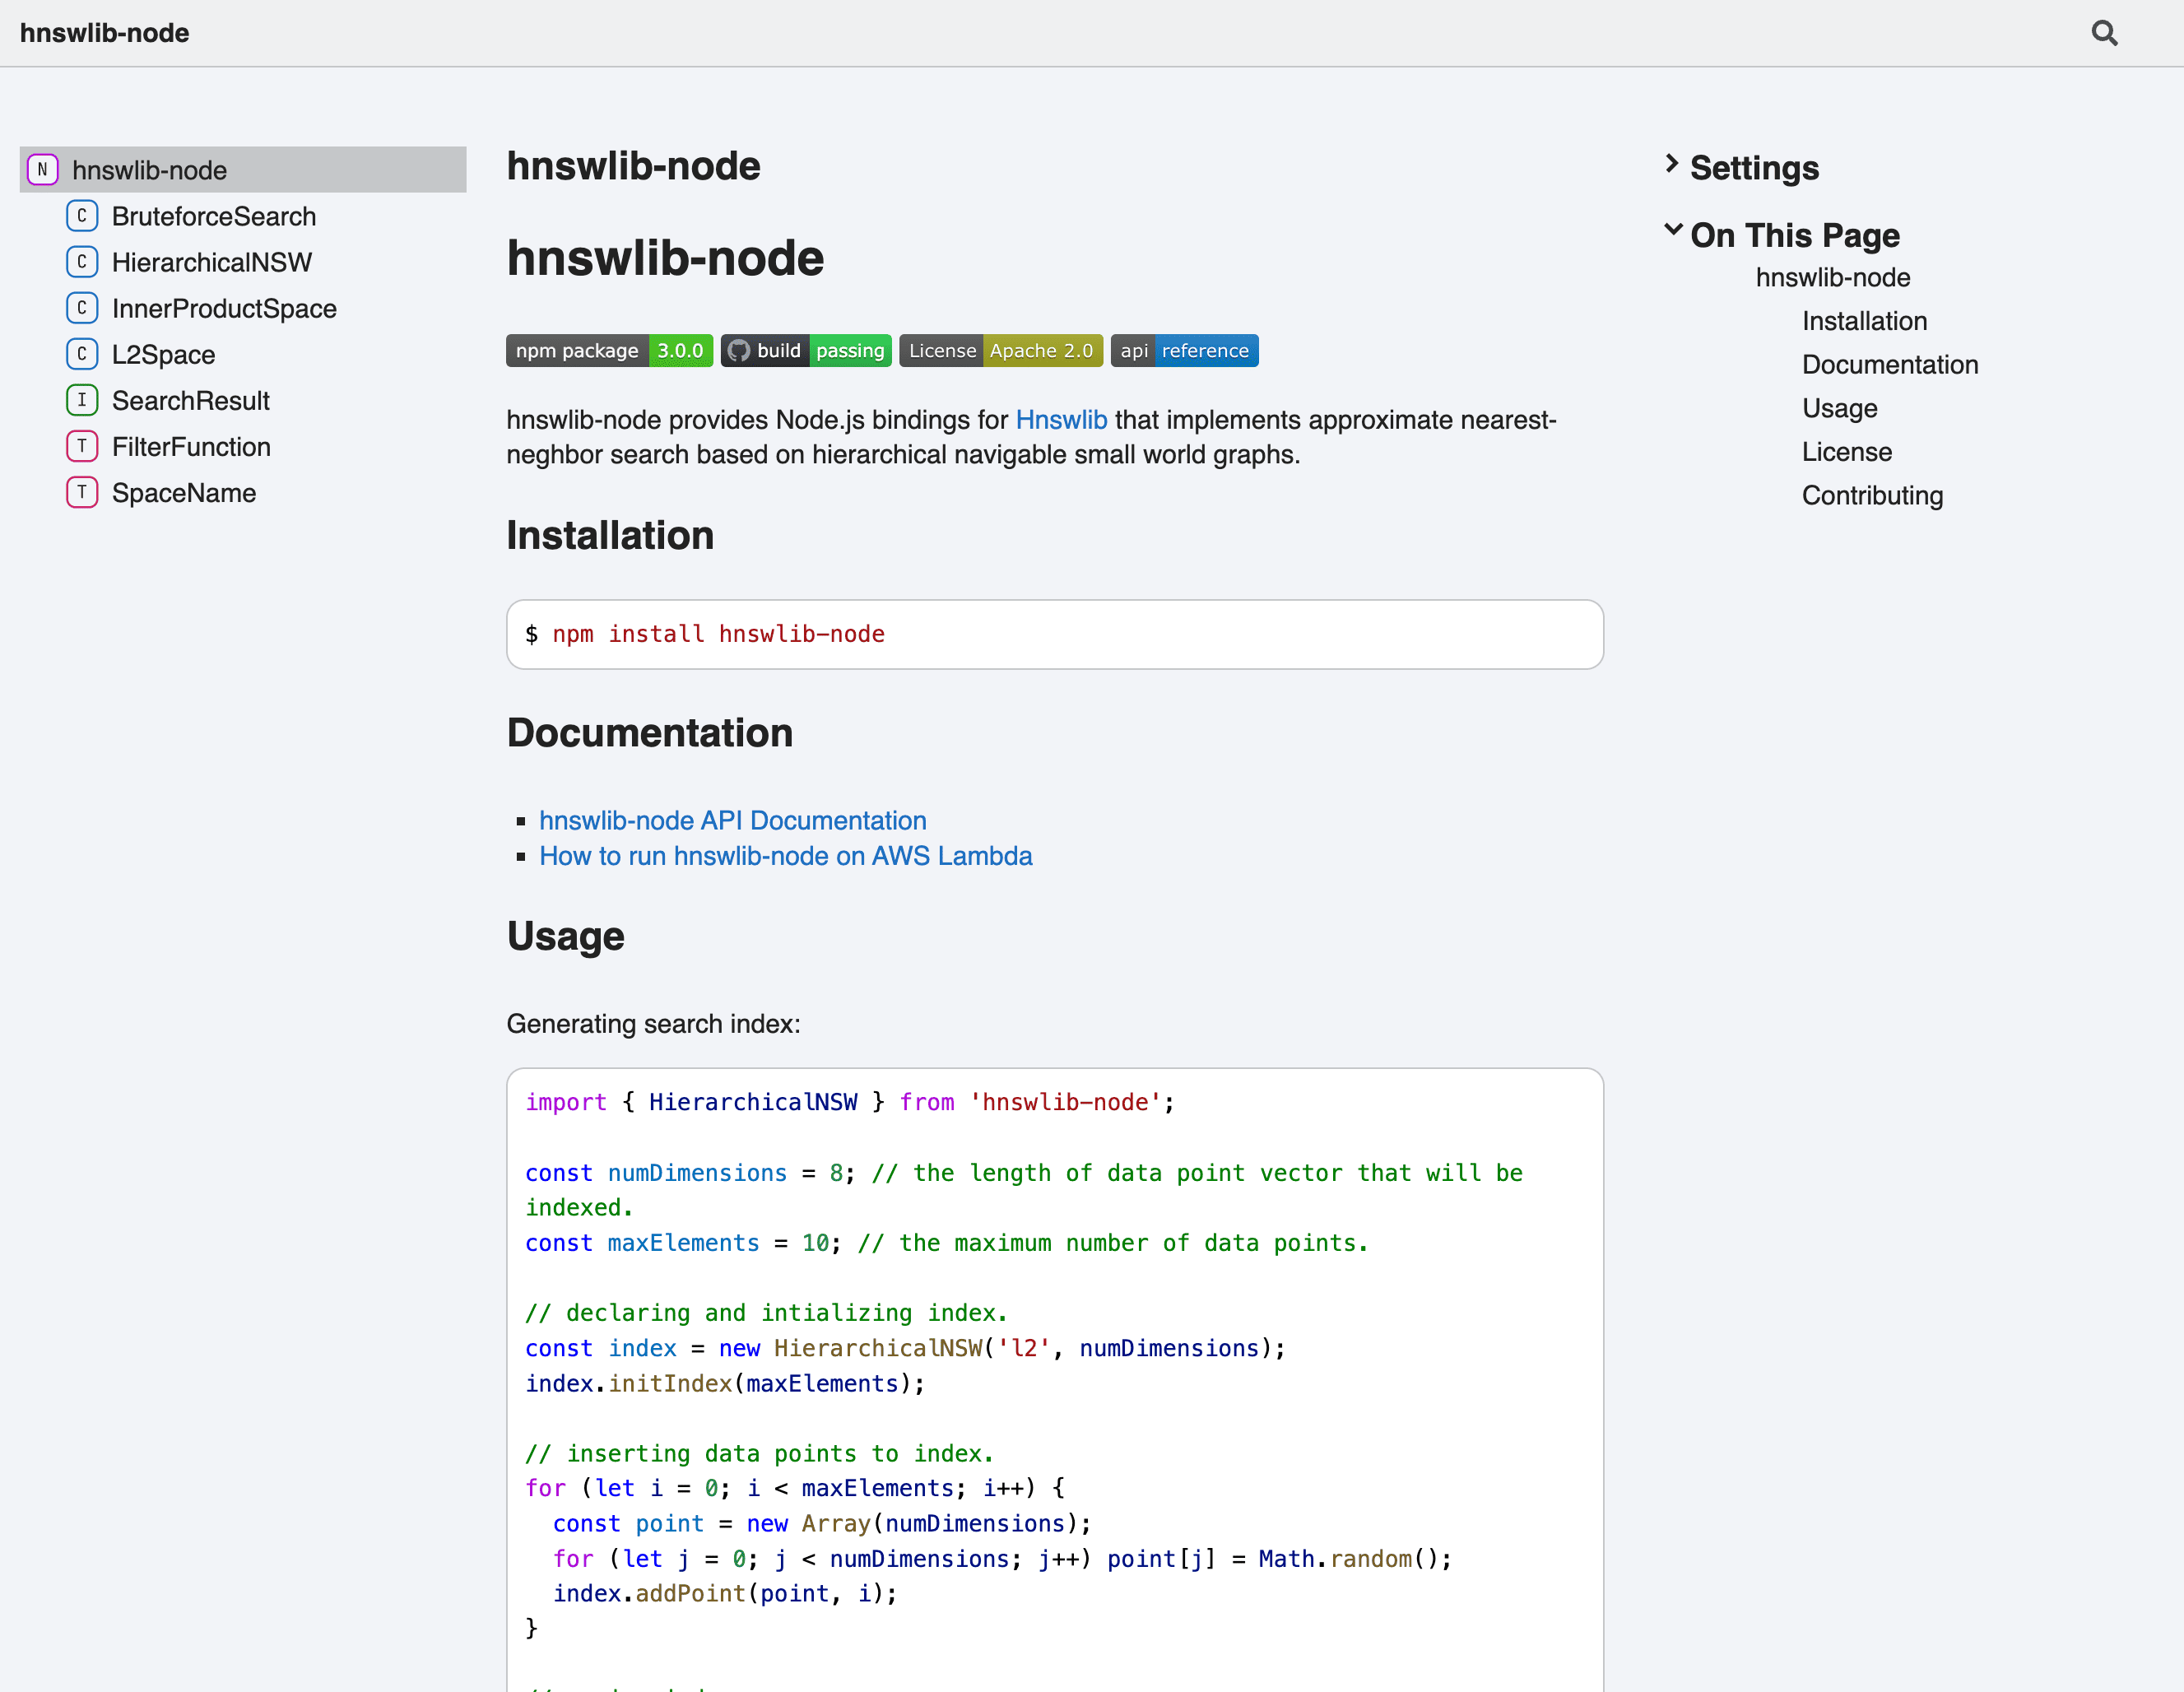
Task: Click the search magnifier icon
Action: tap(2104, 33)
